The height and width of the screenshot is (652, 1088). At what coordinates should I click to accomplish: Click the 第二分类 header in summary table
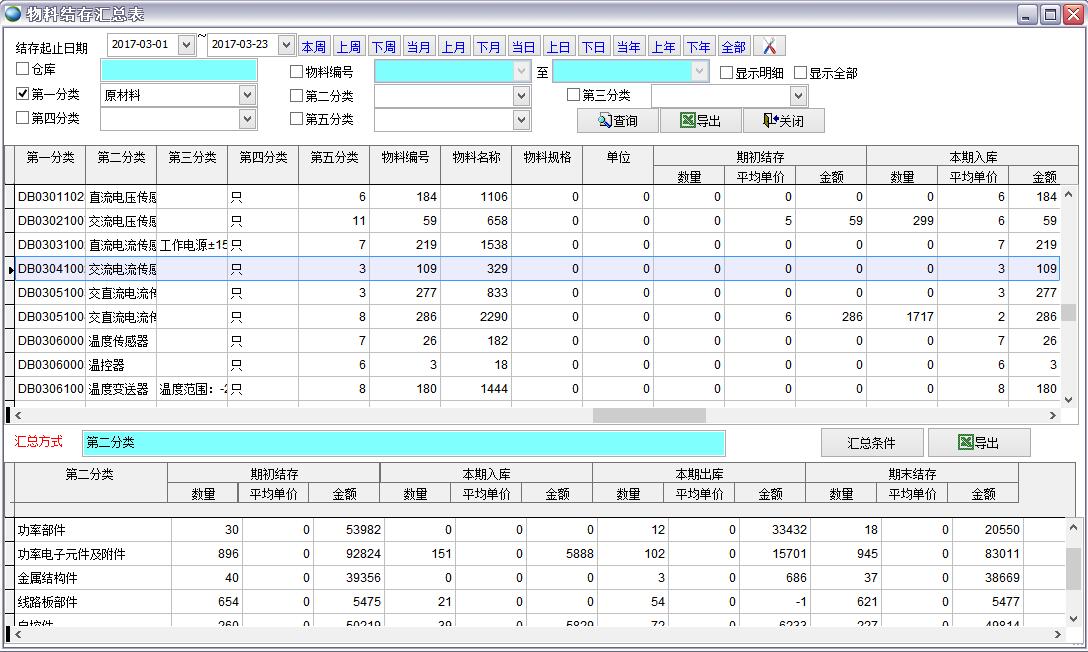(x=90, y=474)
